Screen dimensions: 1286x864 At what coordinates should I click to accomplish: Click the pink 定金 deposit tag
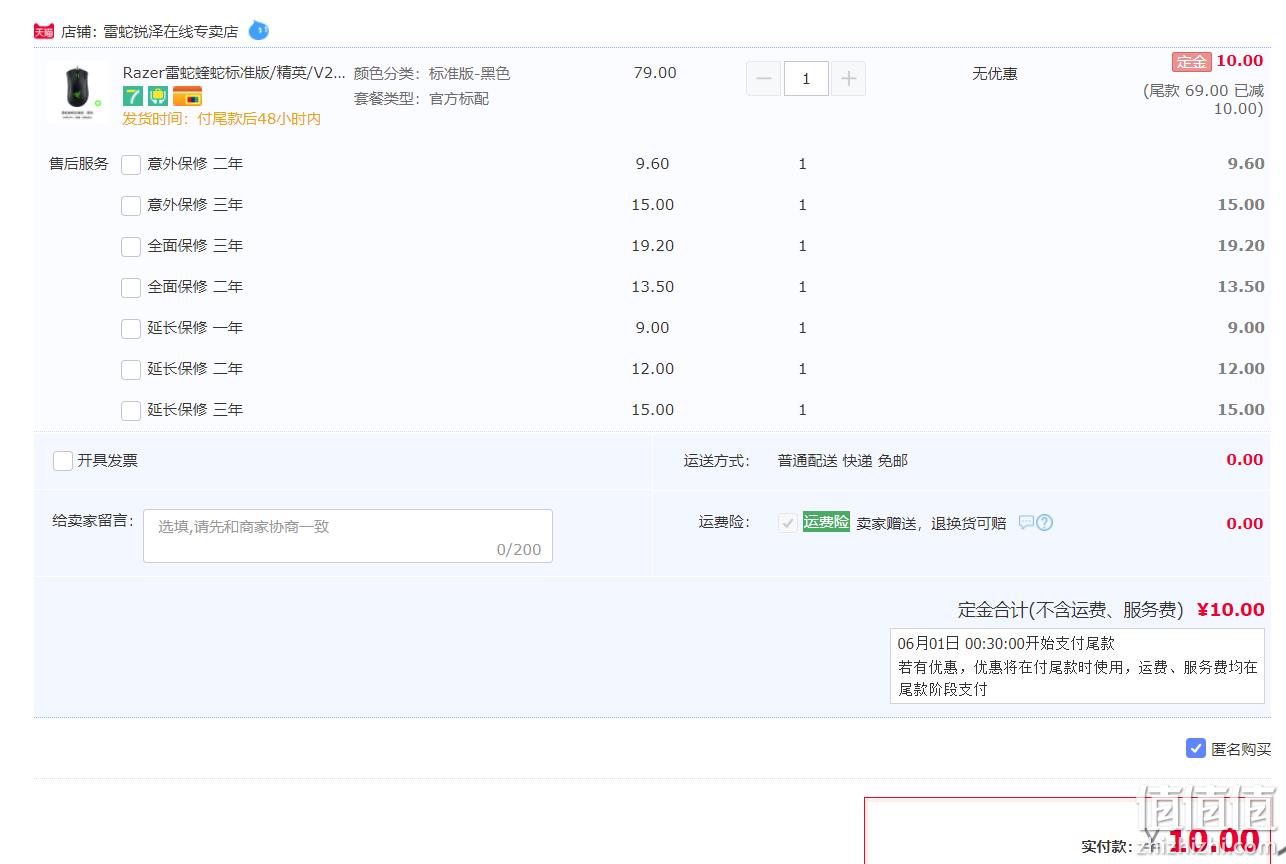pos(1191,61)
